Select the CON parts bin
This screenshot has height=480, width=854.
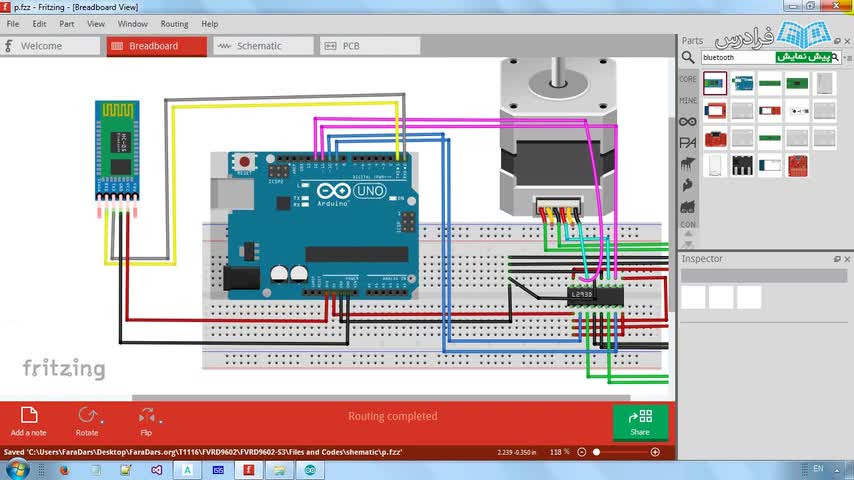[688, 224]
